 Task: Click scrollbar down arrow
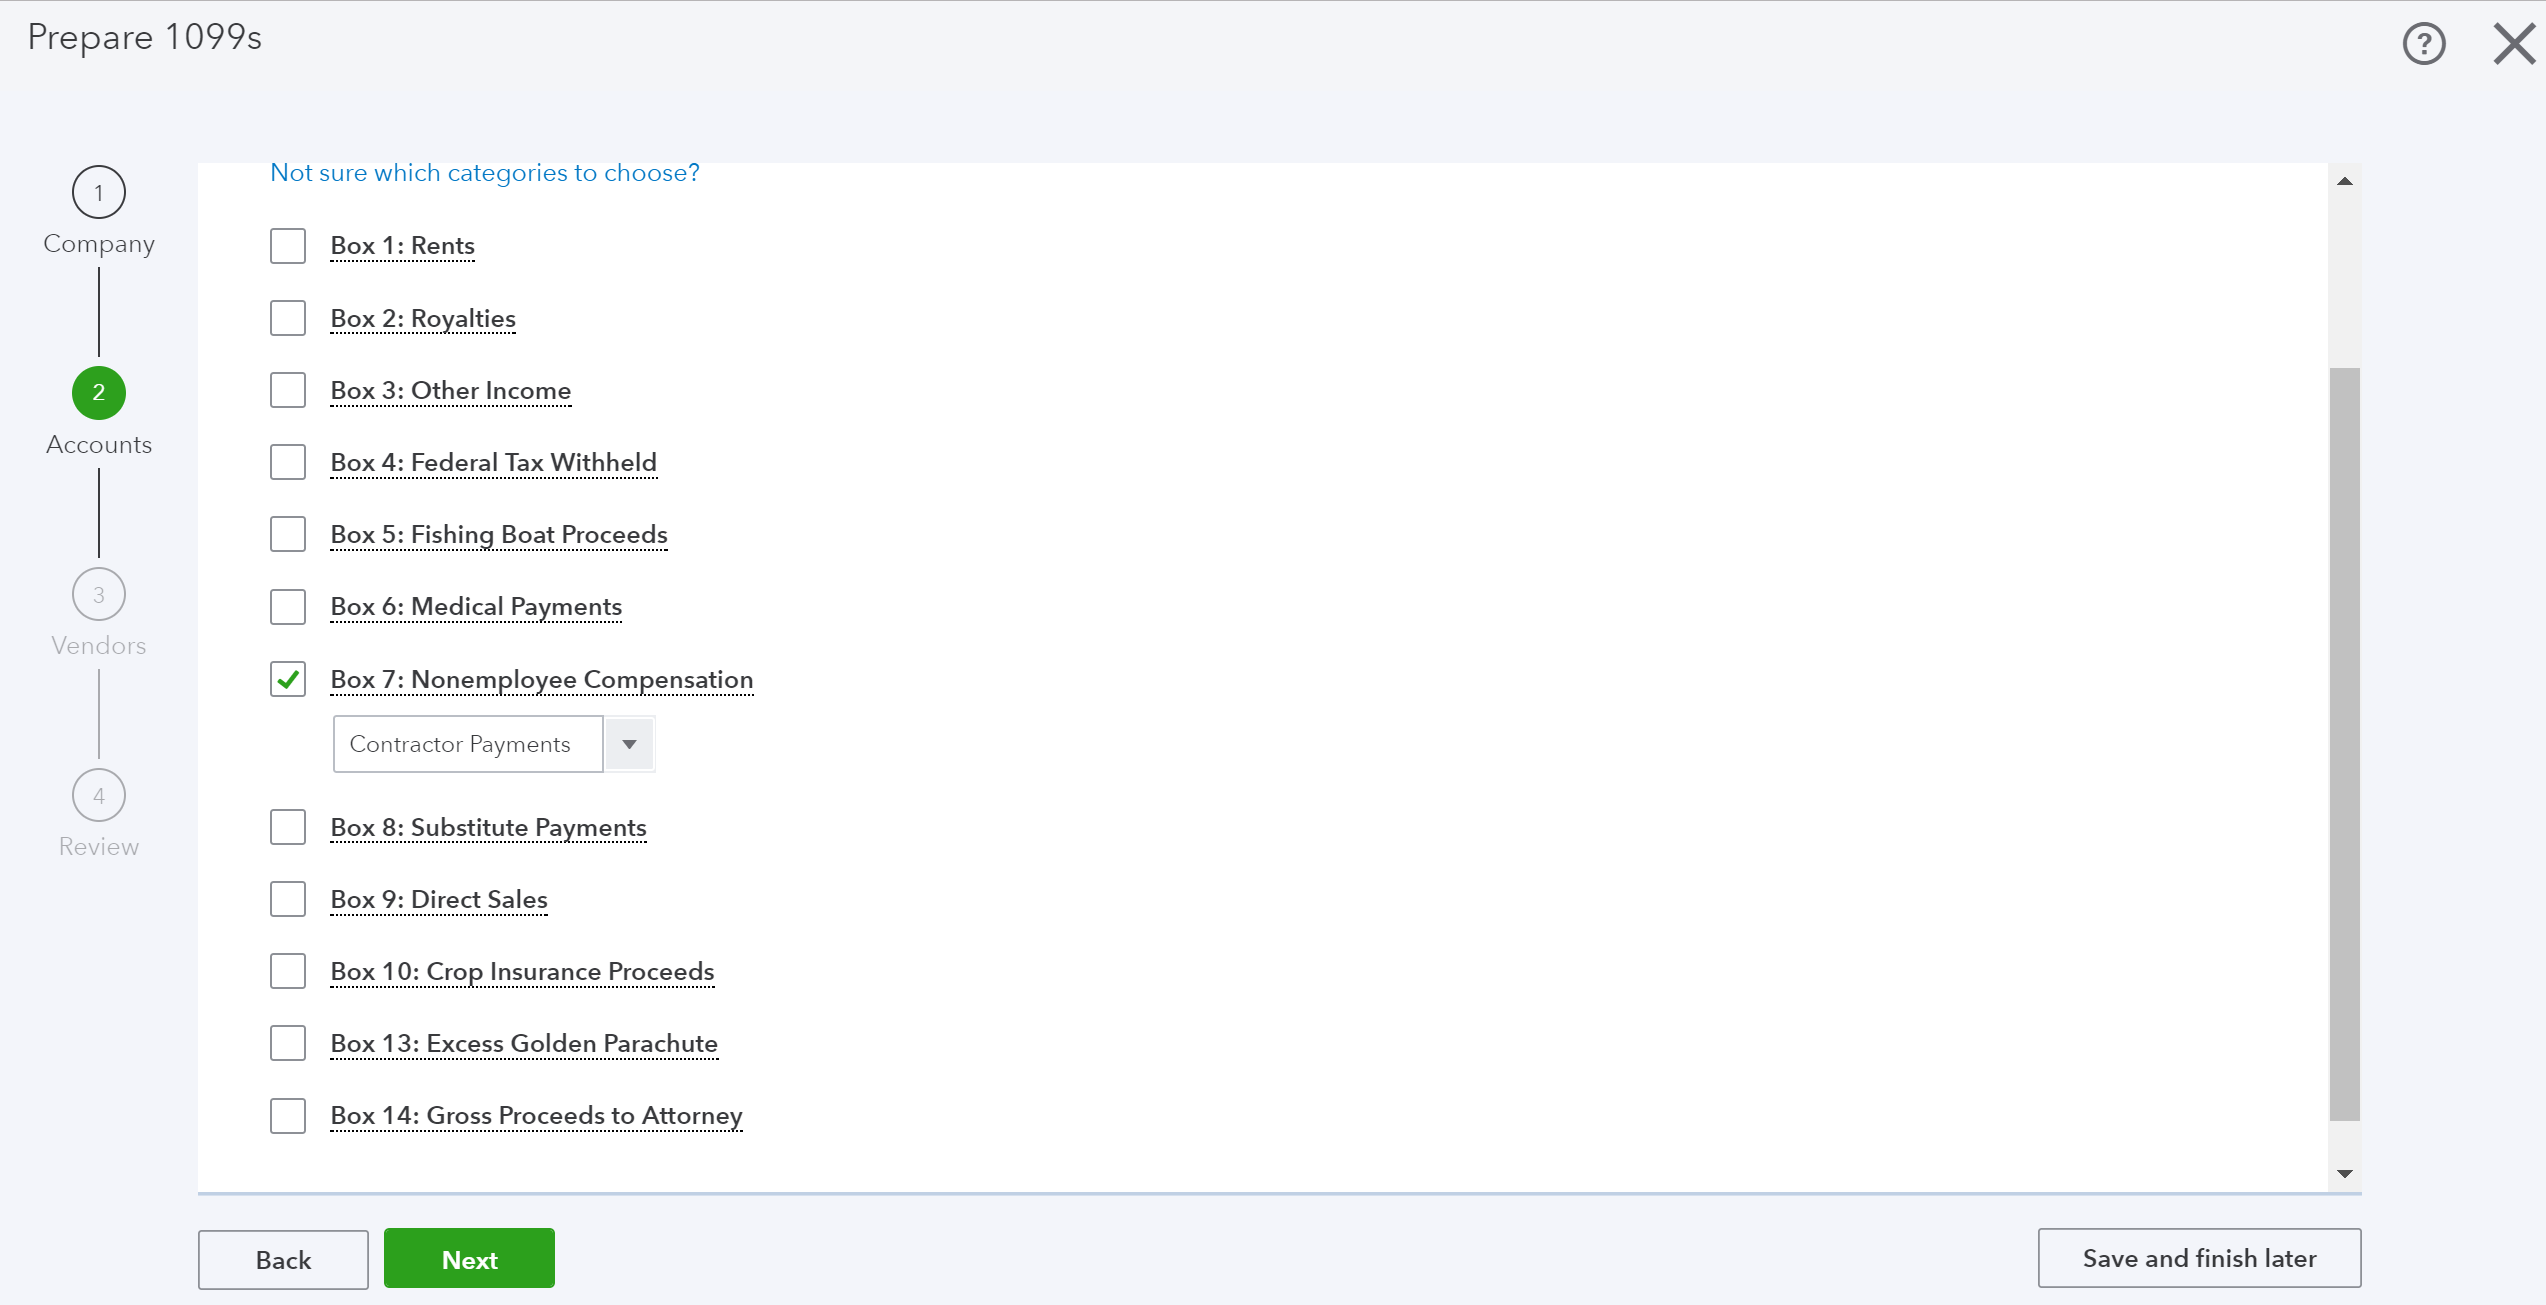(x=2344, y=1173)
